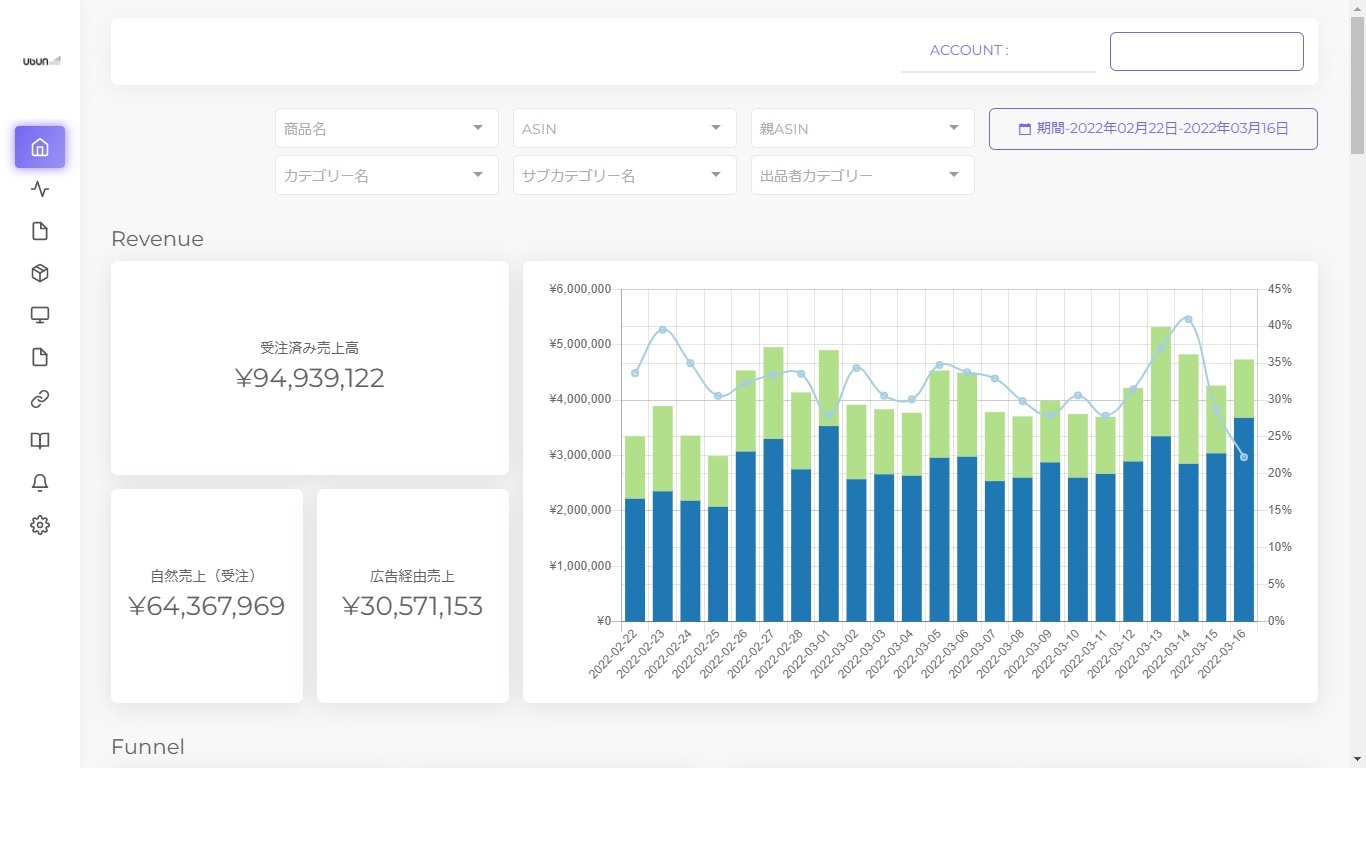Expand the 商品名 dropdown
The height and width of the screenshot is (848, 1366).
point(387,128)
